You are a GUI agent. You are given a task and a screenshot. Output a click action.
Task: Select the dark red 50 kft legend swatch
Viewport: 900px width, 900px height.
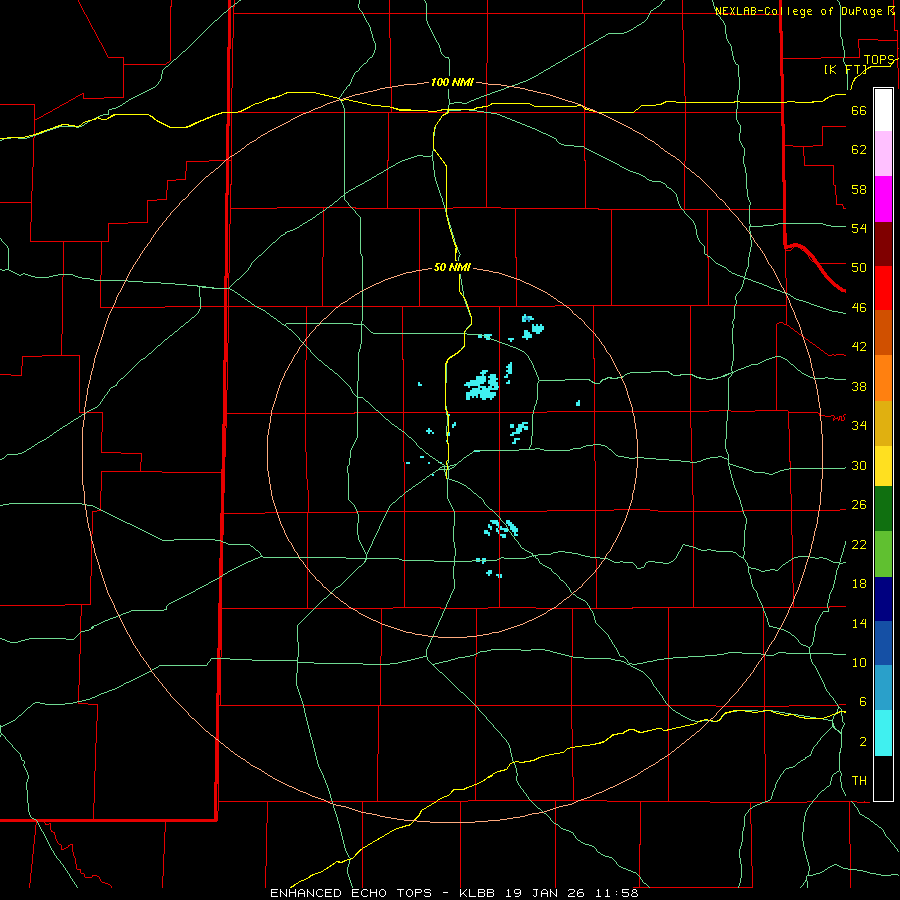click(883, 244)
